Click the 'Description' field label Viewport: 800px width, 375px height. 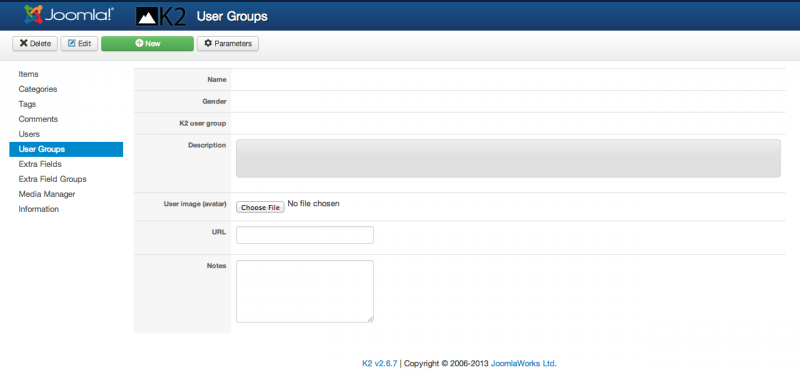click(x=207, y=145)
